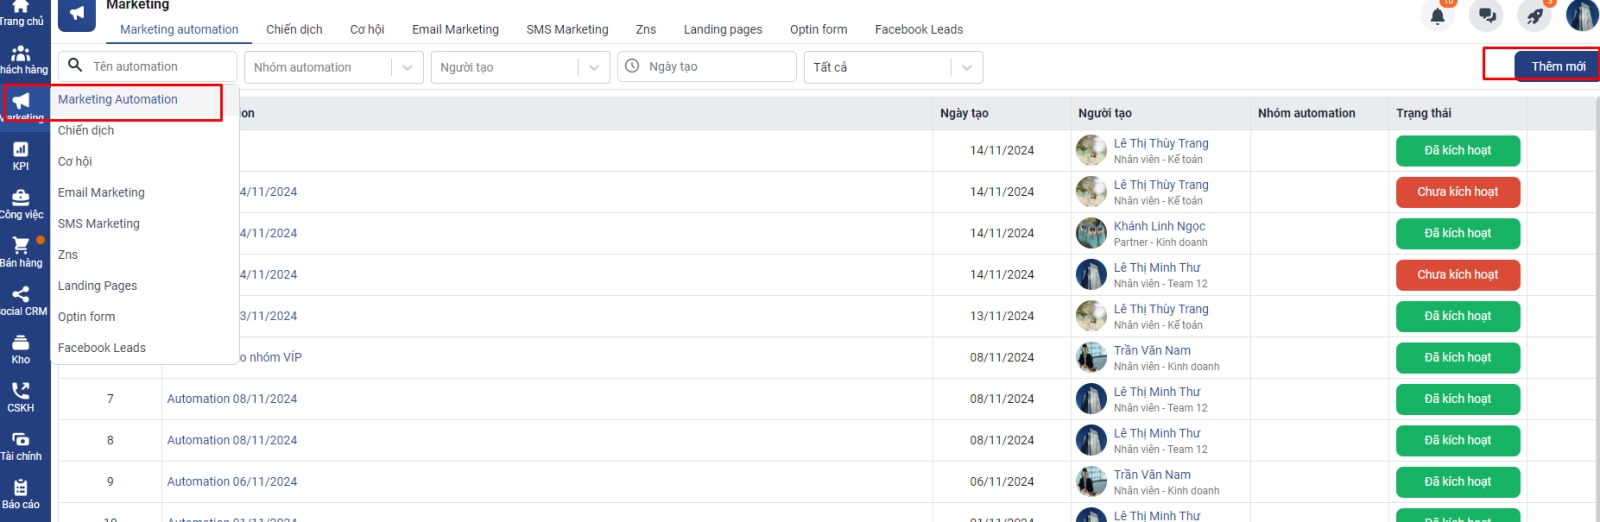
Task: Click the notification bell icon
Action: pyautogui.click(x=1437, y=16)
